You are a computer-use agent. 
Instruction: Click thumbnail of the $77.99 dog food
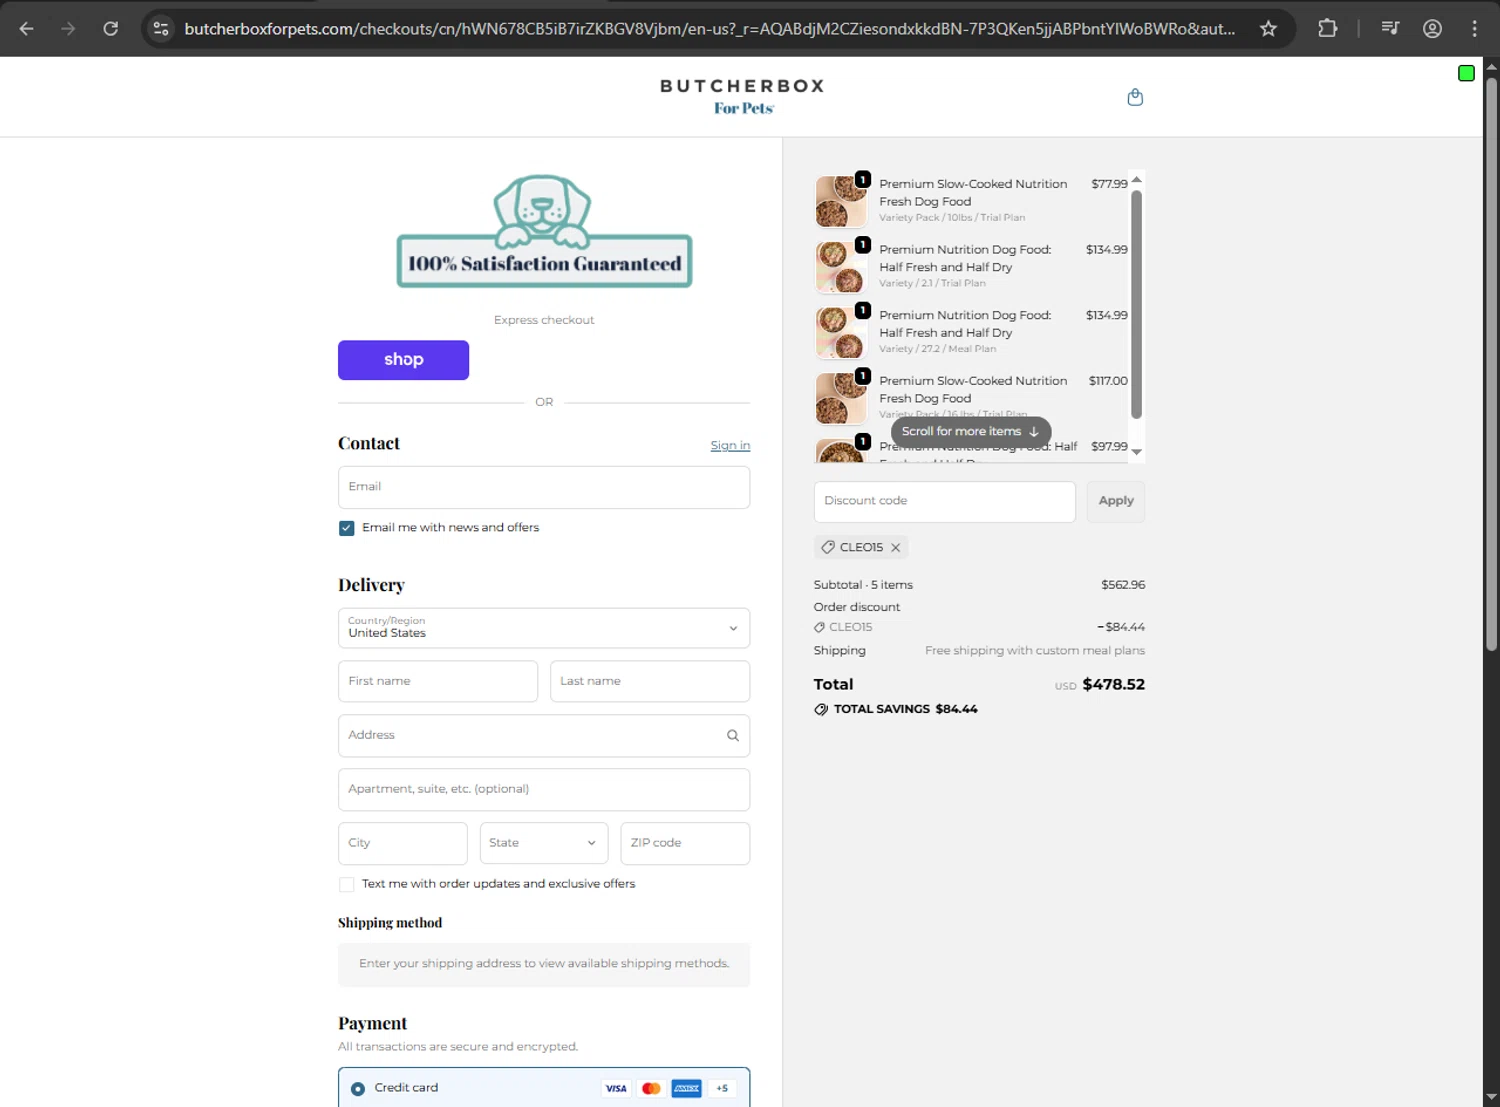coord(841,201)
